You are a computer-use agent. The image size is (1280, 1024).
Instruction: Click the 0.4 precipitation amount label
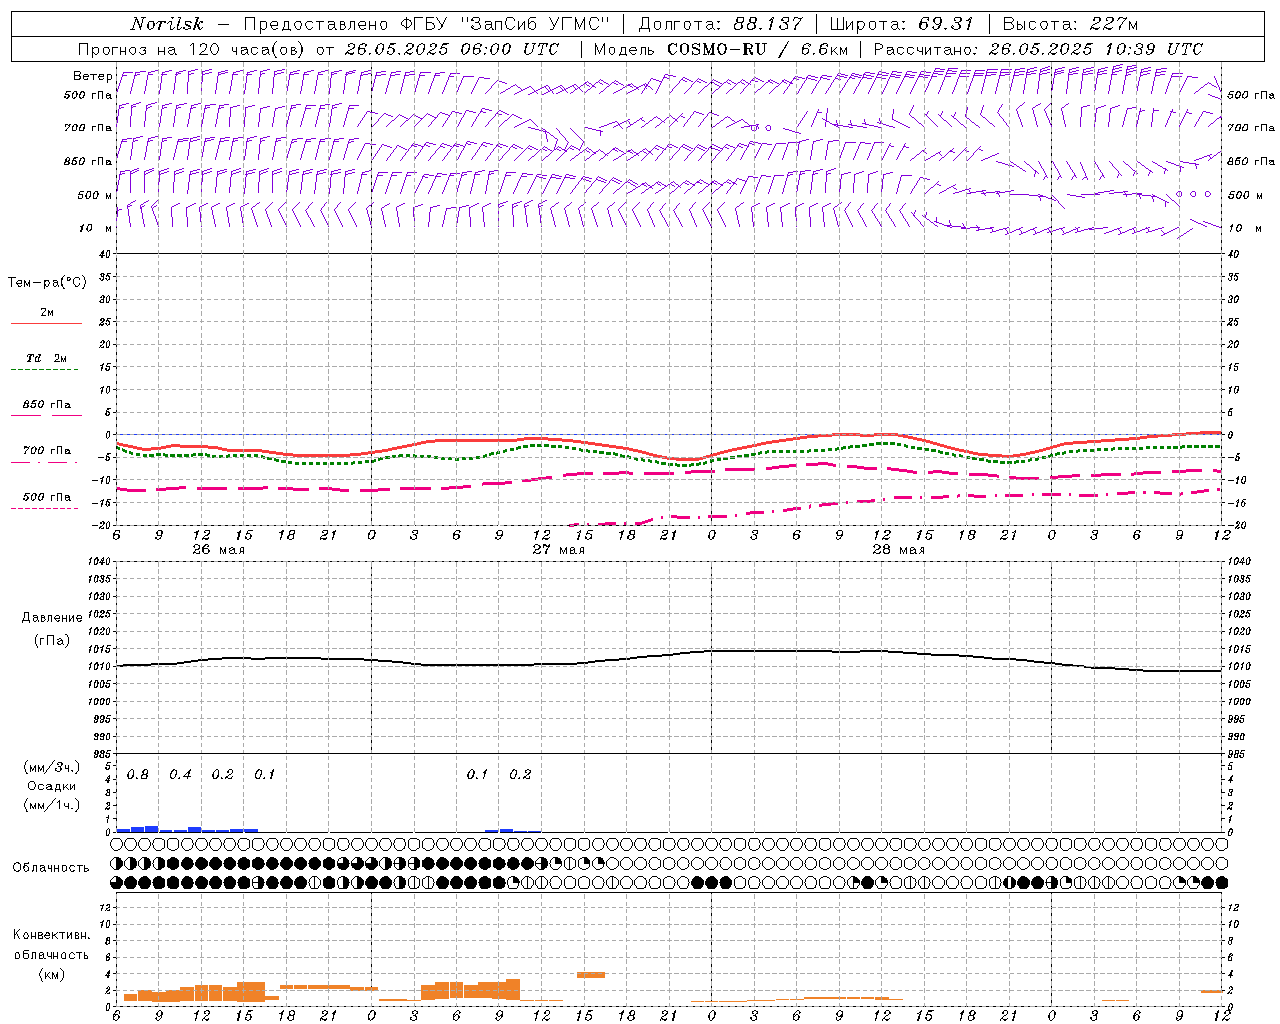(x=180, y=774)
